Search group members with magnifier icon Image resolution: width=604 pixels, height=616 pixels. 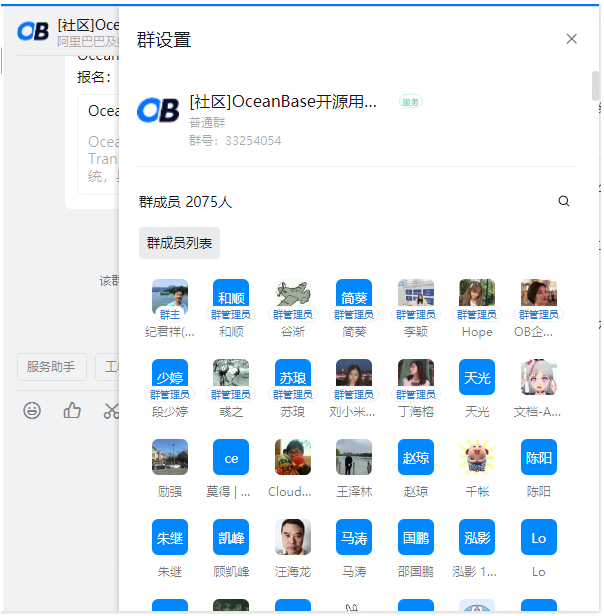coord(564,201)
